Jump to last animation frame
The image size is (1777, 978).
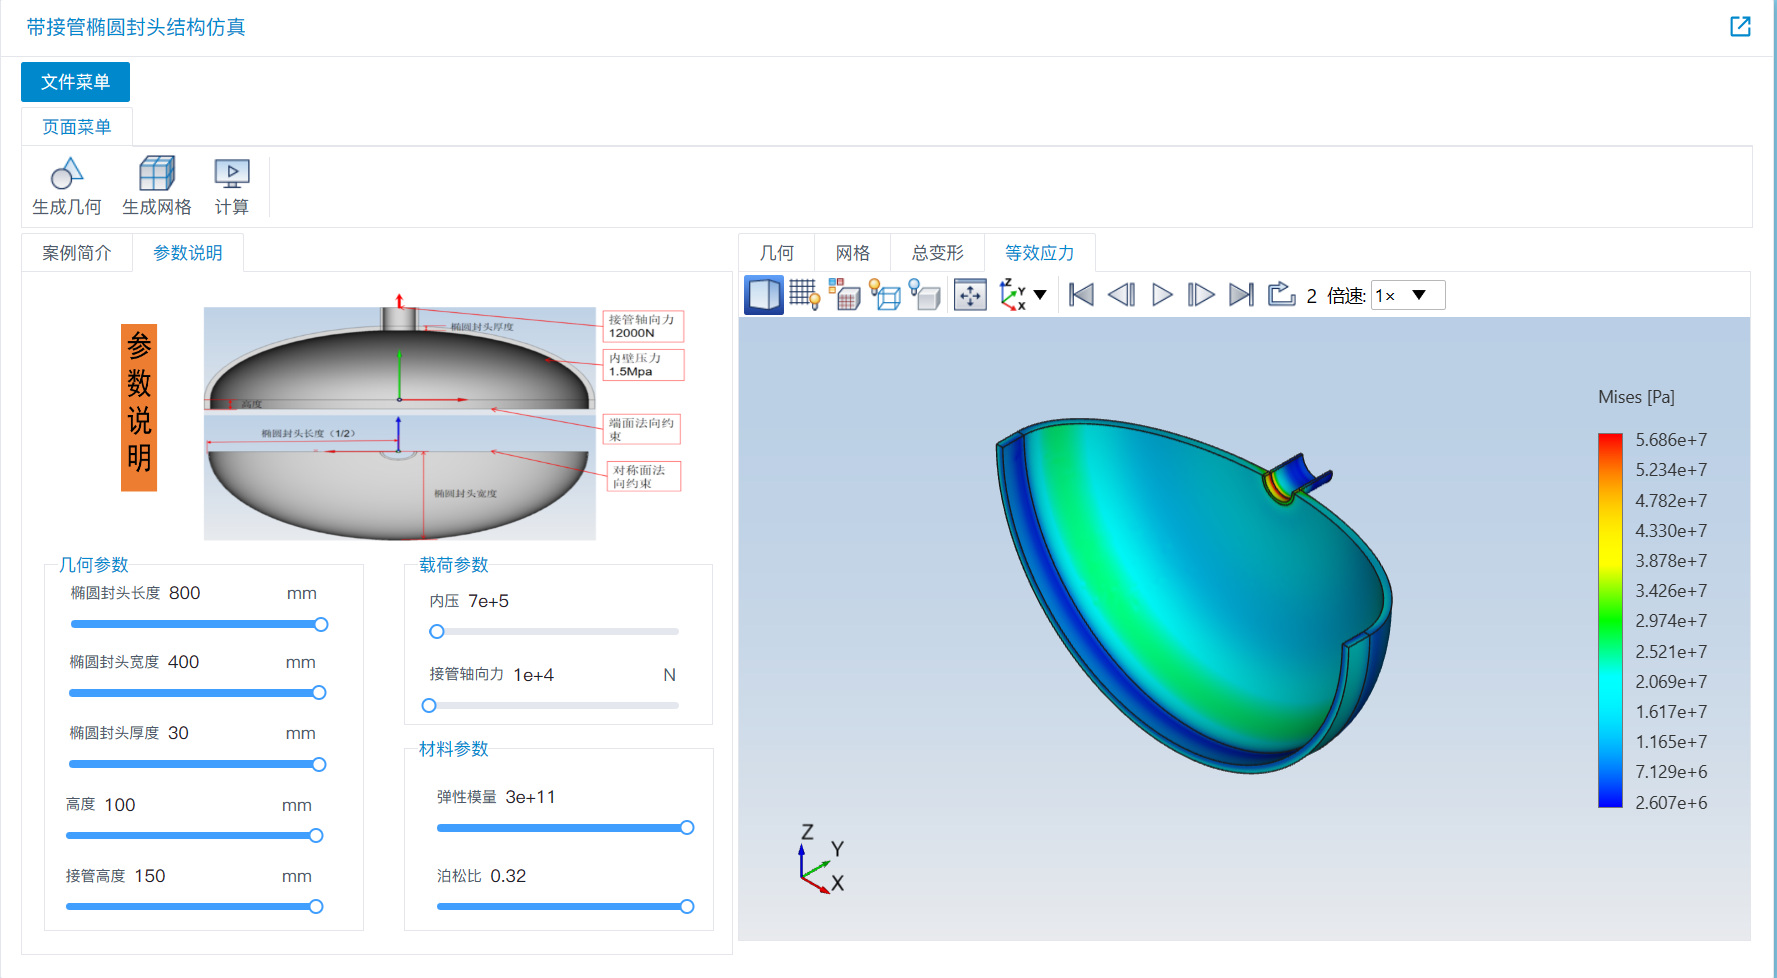pos(1241,295)
